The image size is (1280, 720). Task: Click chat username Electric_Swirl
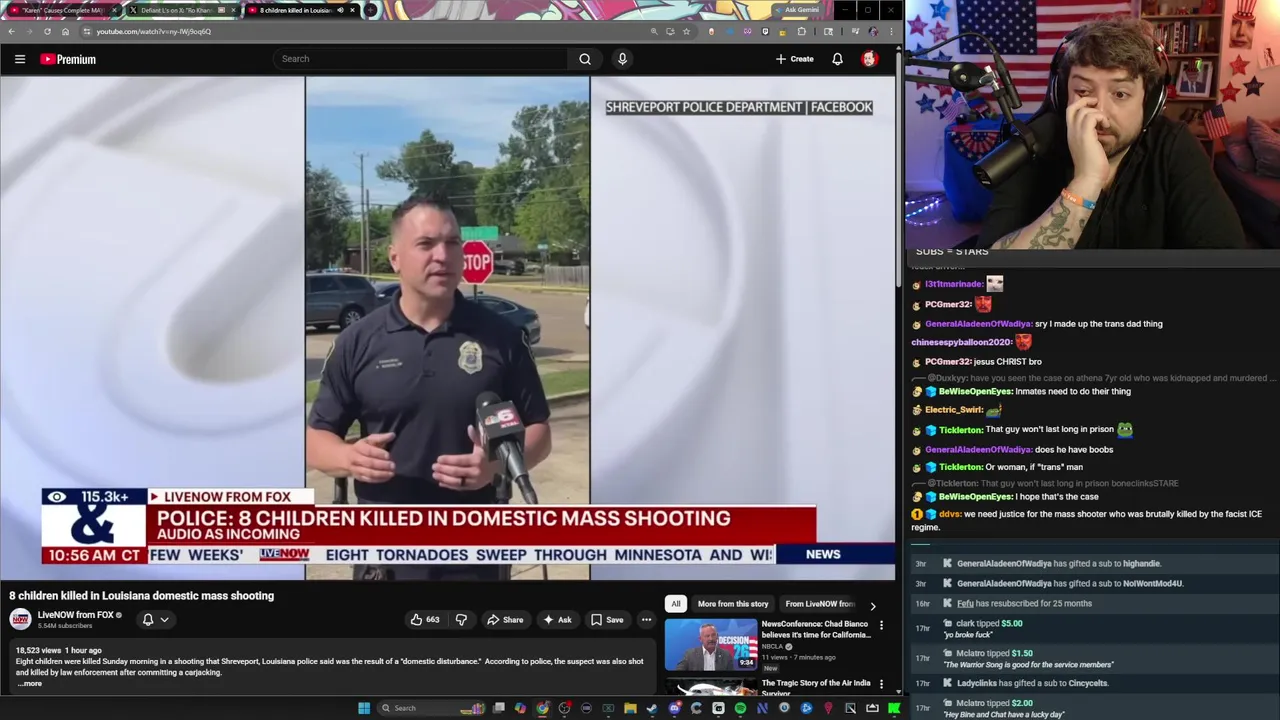click(x=954, y=410)
